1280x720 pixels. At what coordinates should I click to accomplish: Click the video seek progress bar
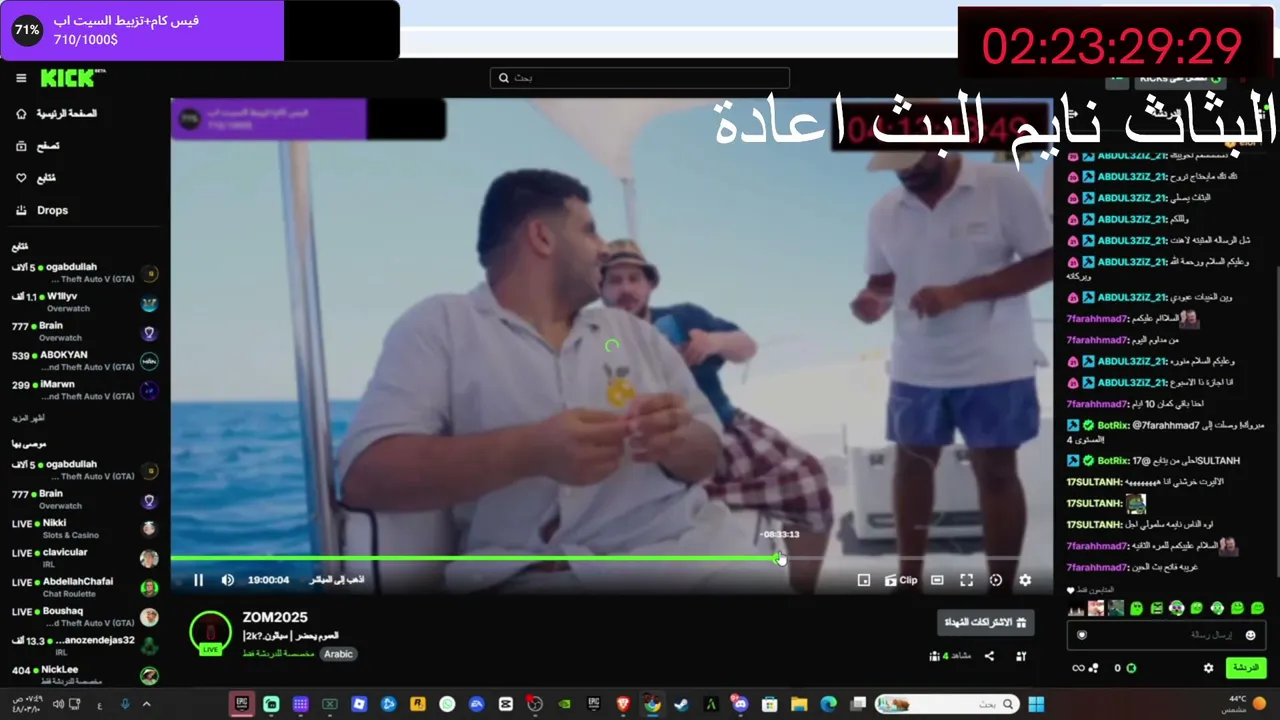click(610, 557)
